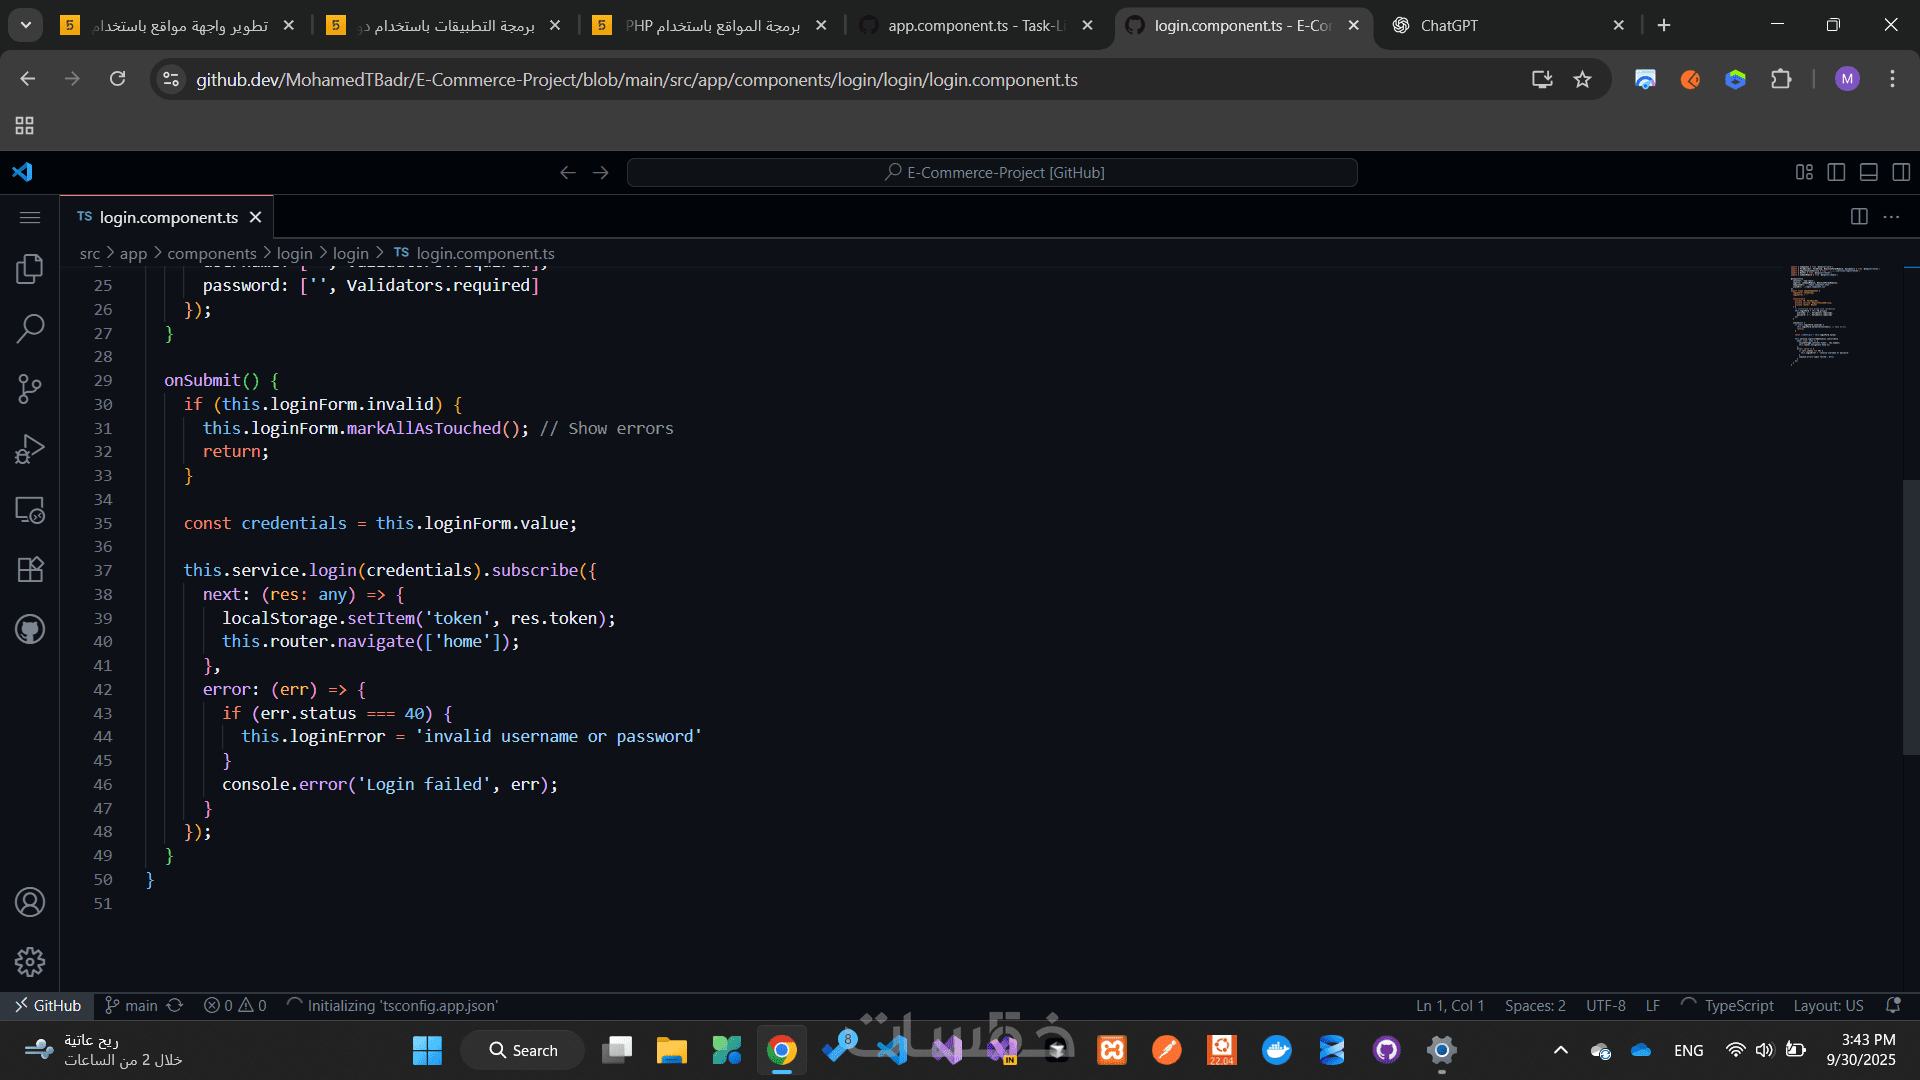This screenshot has height=1080, width=1920.
Task: Select TypeScript language mode in status bar
Action: point(1738,1006)
